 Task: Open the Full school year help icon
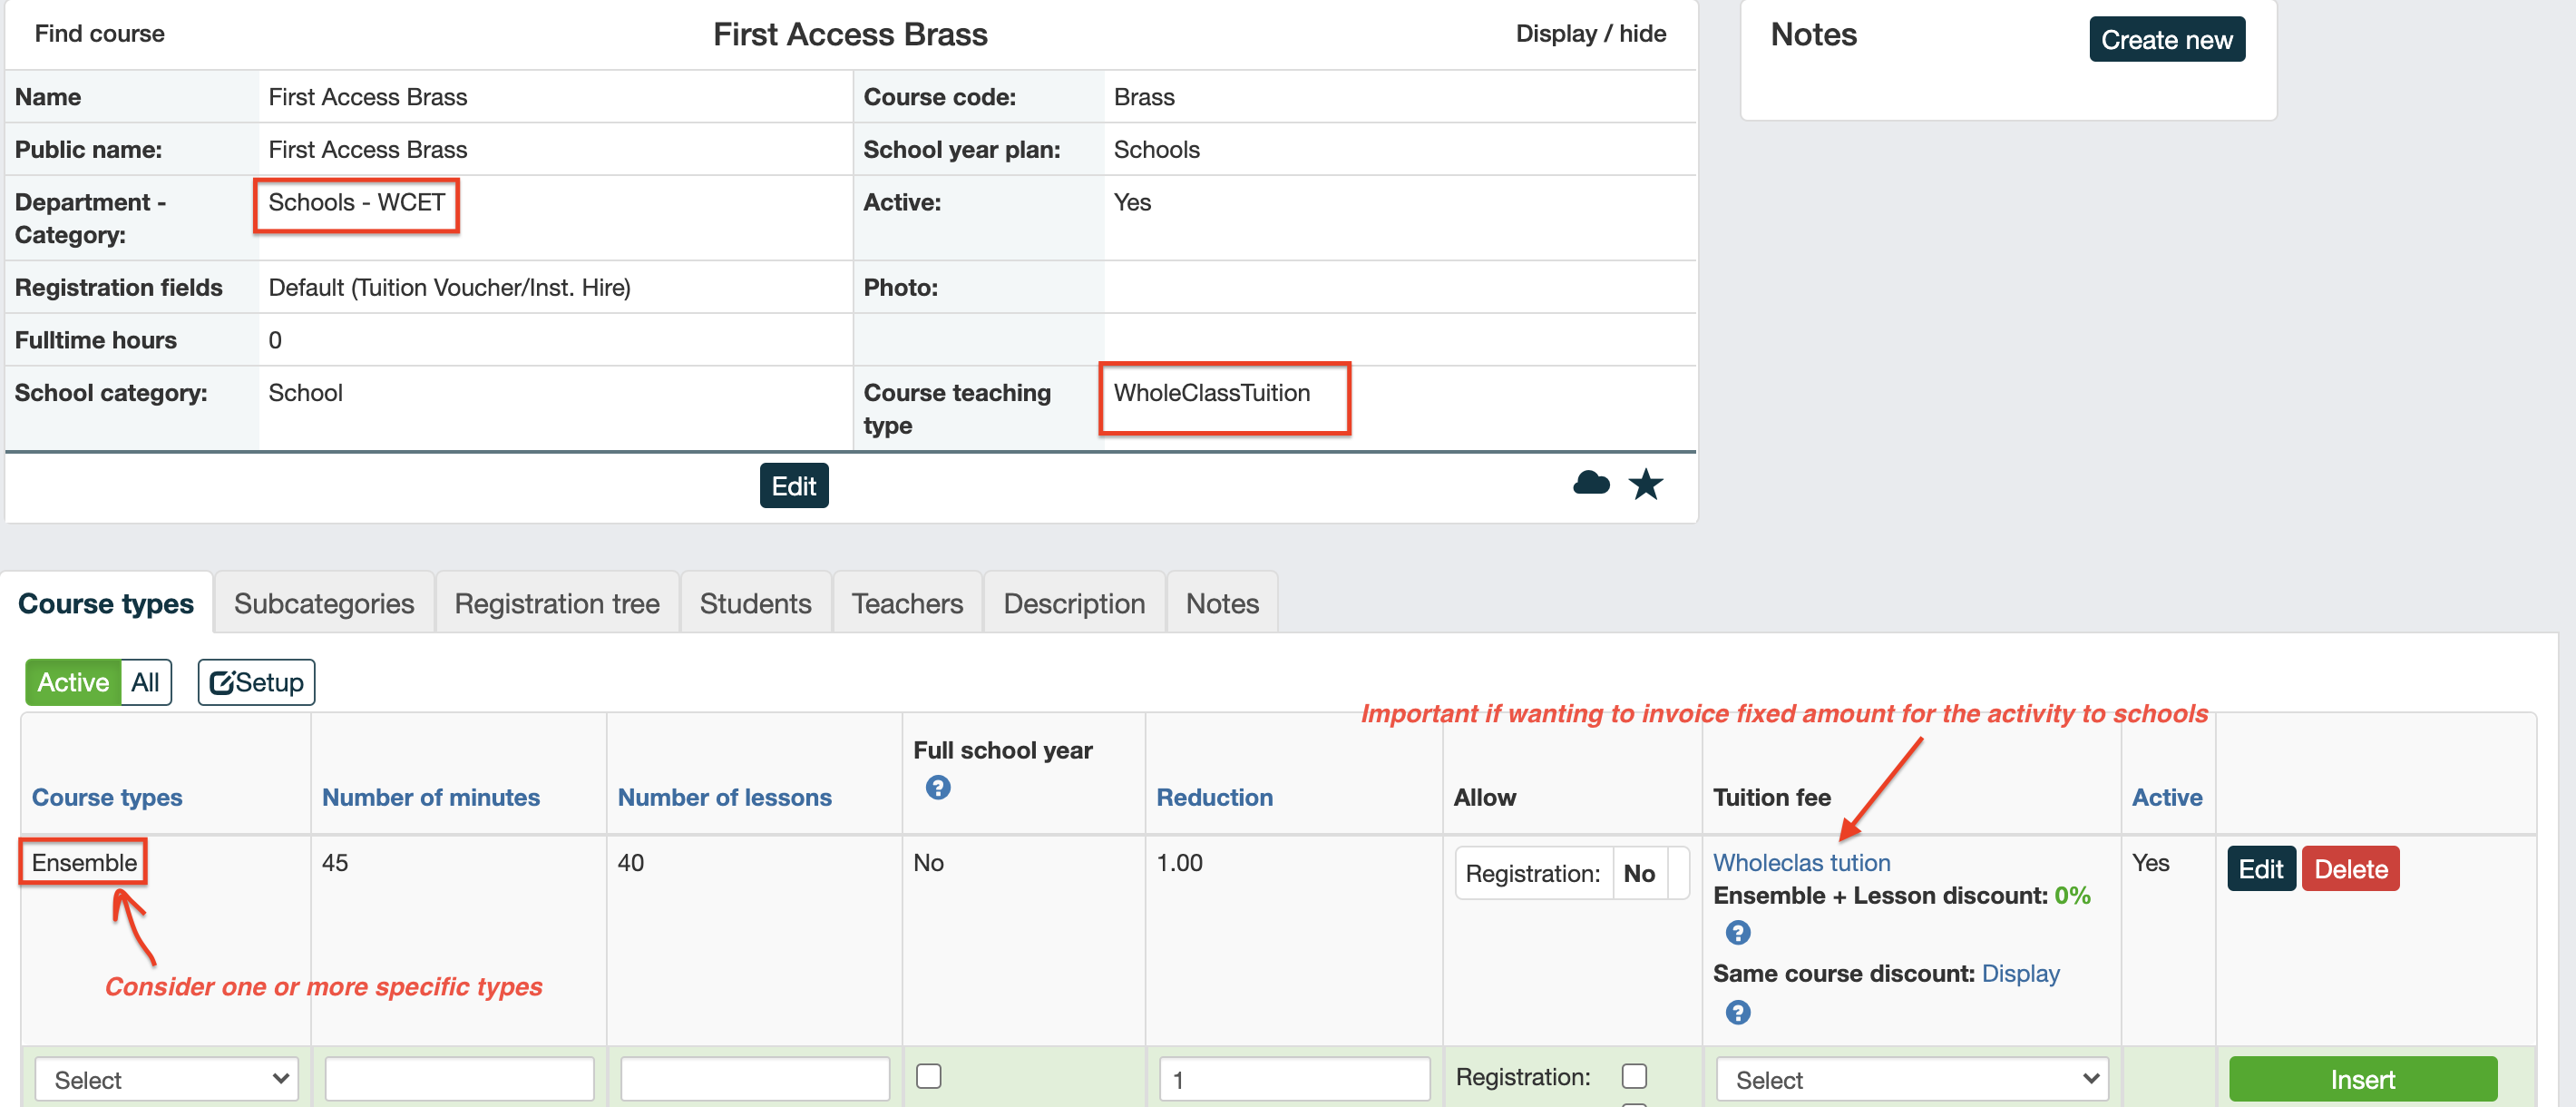click(x=937, y=788)
